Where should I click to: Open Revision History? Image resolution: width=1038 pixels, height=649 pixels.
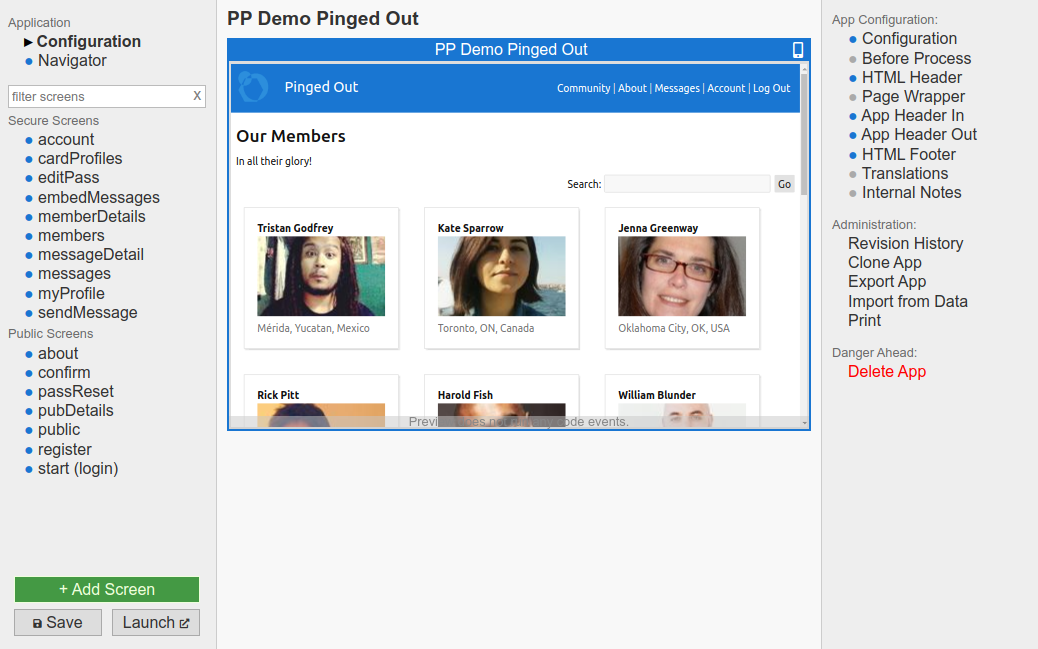905,244
